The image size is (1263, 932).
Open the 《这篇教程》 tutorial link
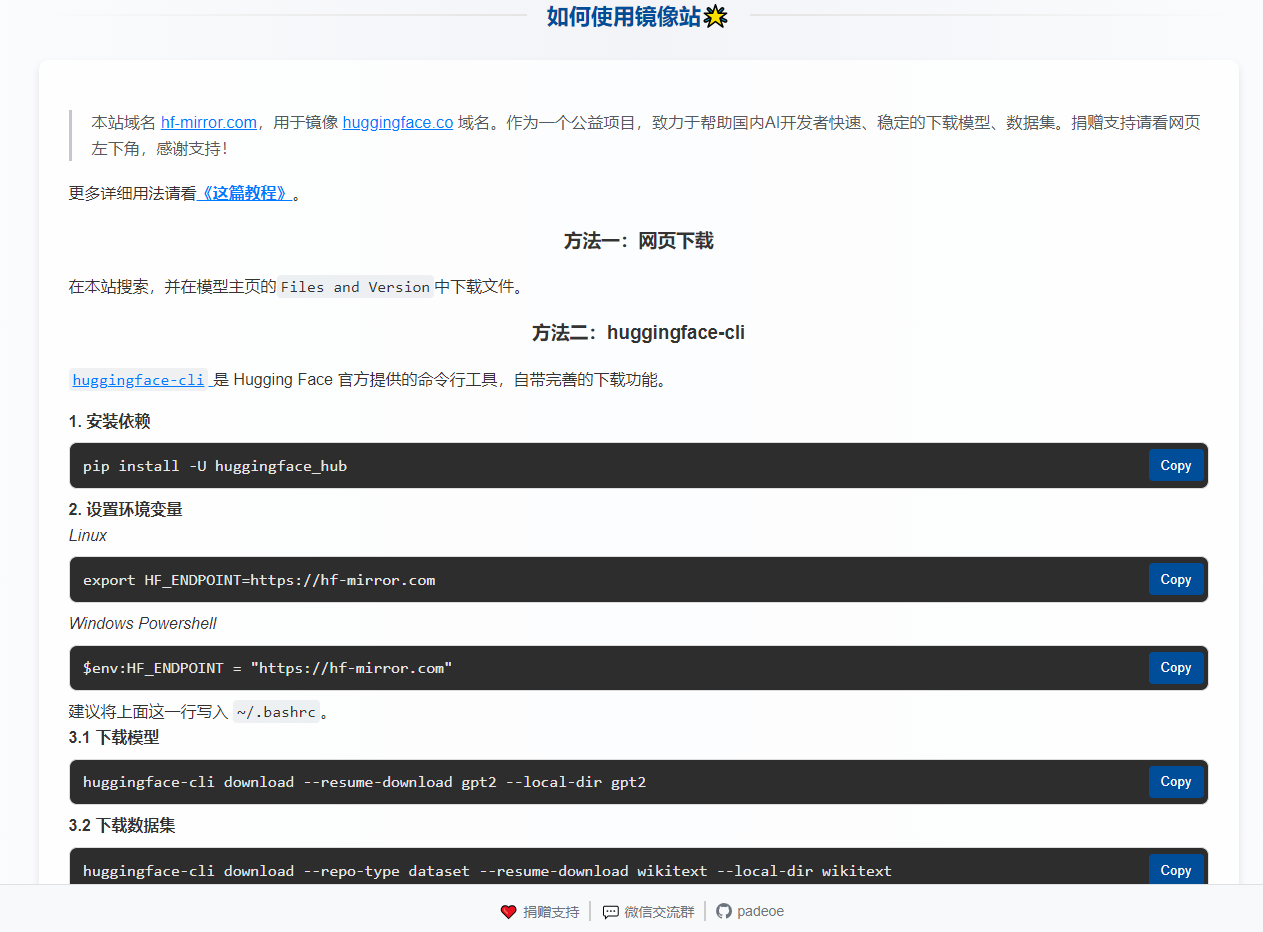click(x=245, y=194)
